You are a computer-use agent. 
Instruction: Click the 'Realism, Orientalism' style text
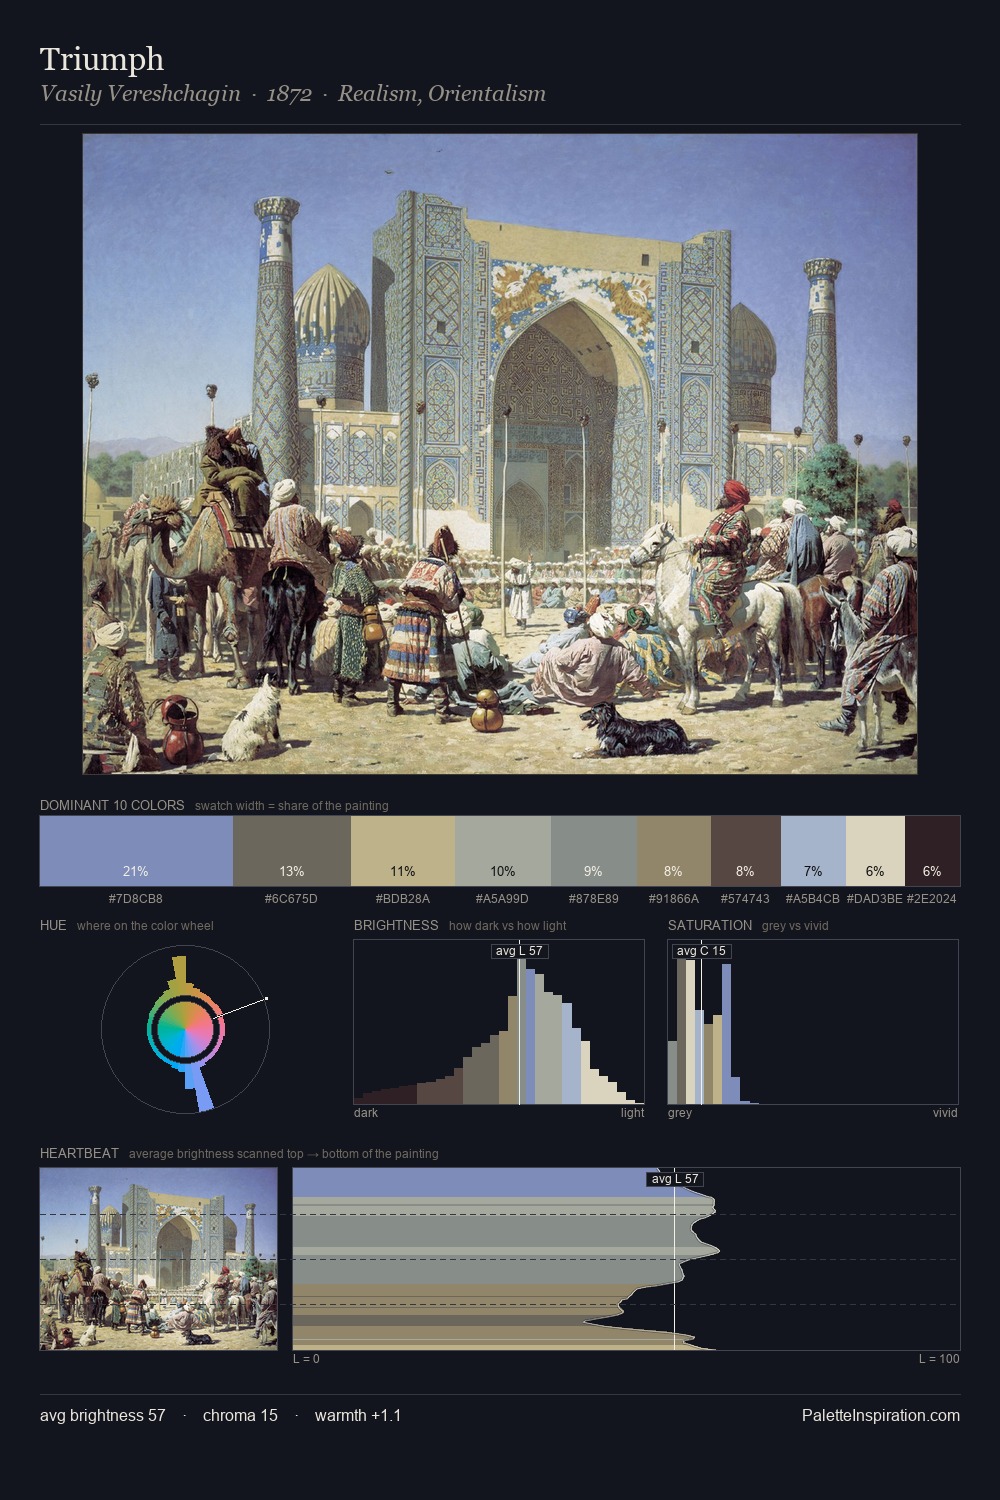(x=442, y=94)
